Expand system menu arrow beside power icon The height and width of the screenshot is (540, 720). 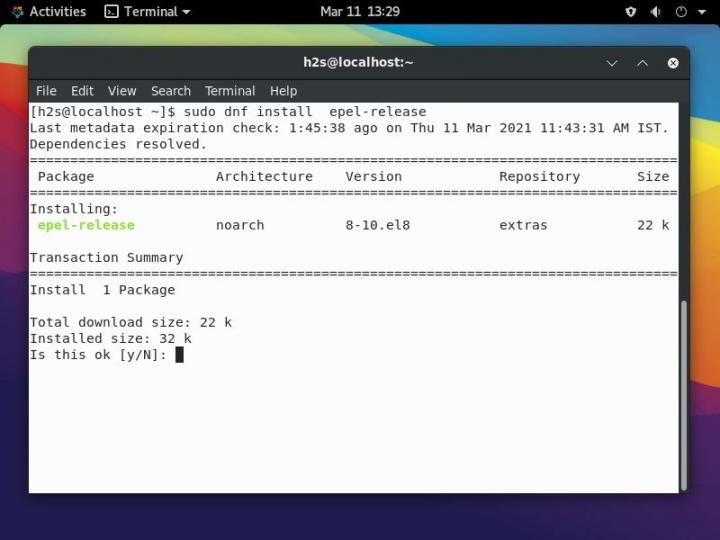pos(701,12)
